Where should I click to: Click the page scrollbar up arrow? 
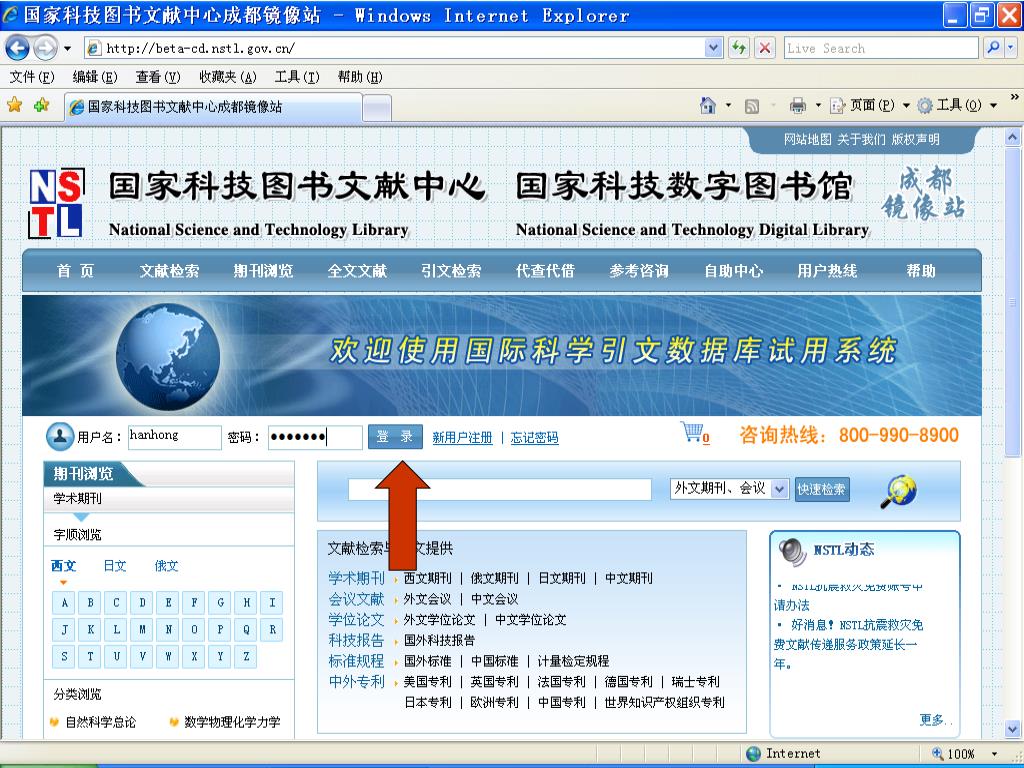tap(1012, 137)
